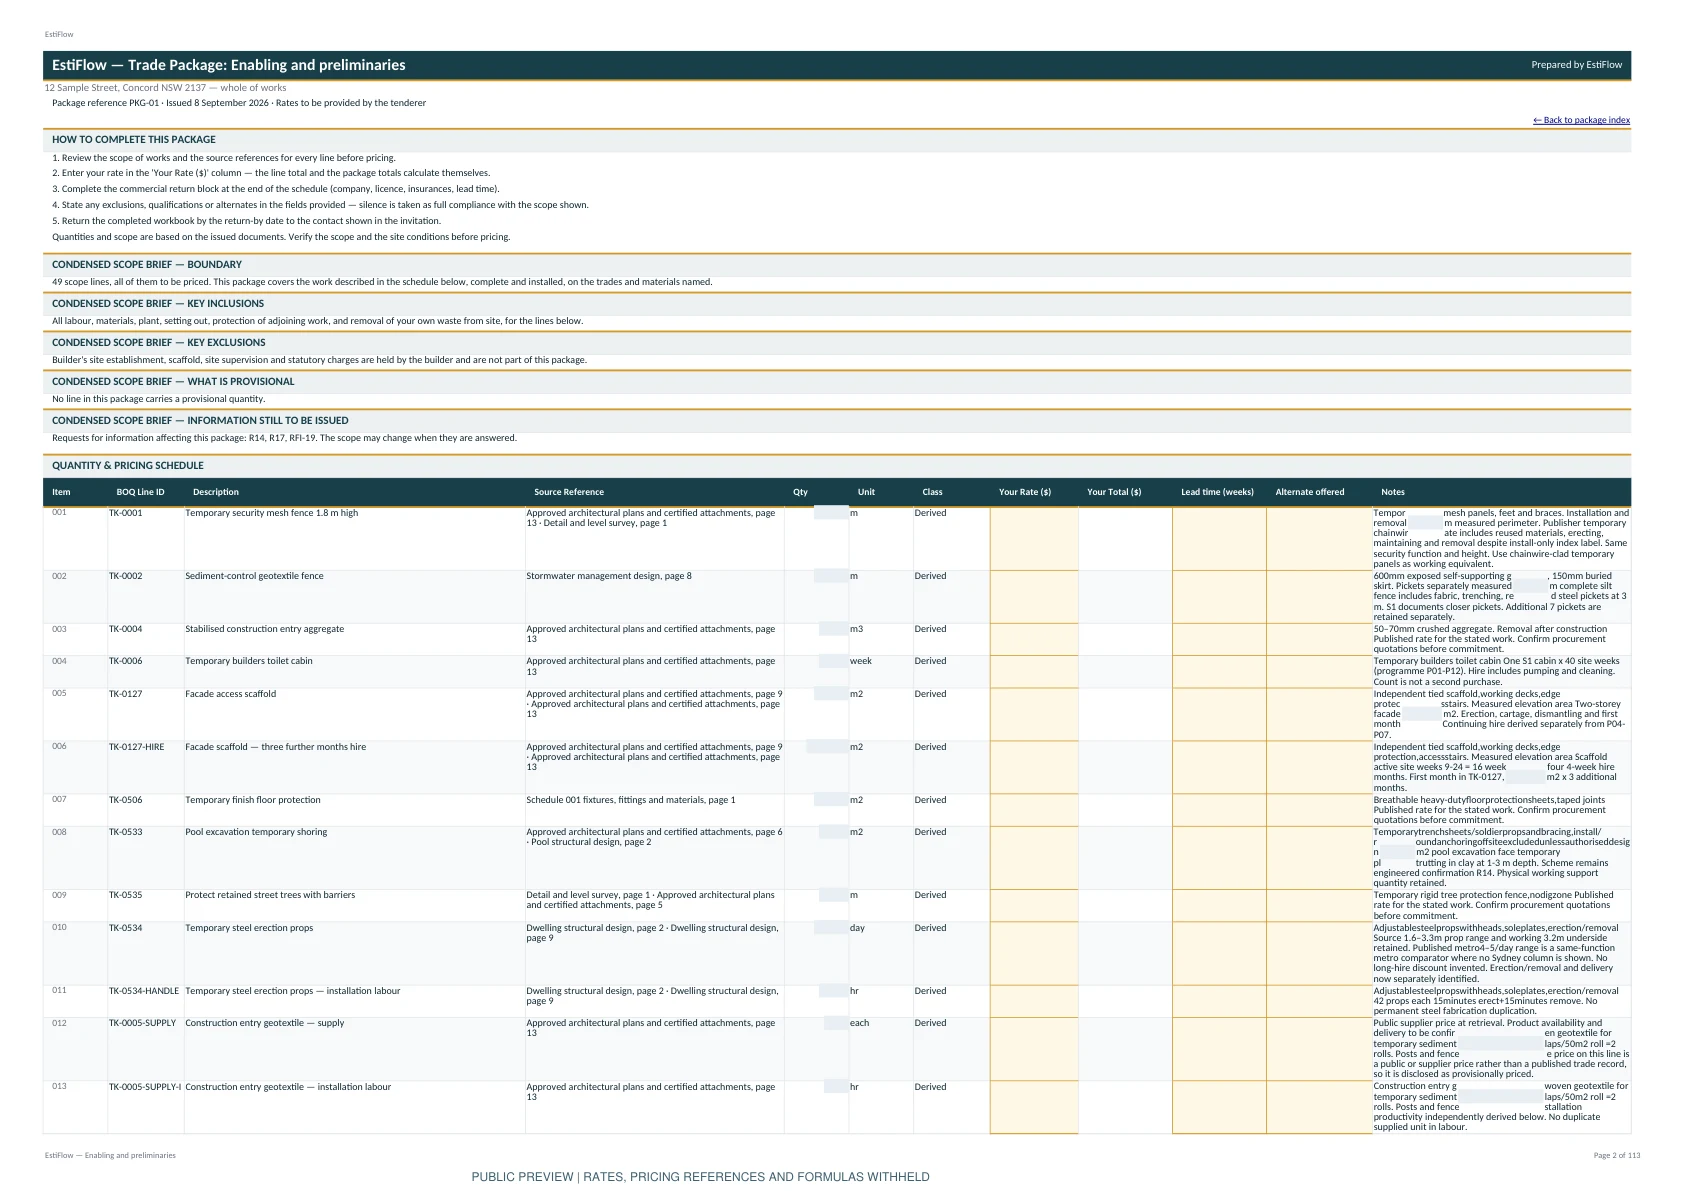This screenshot has height=1191, width=1684.
Task: Click Your Rate cell for TK-0001
Action: [1034, 539]
